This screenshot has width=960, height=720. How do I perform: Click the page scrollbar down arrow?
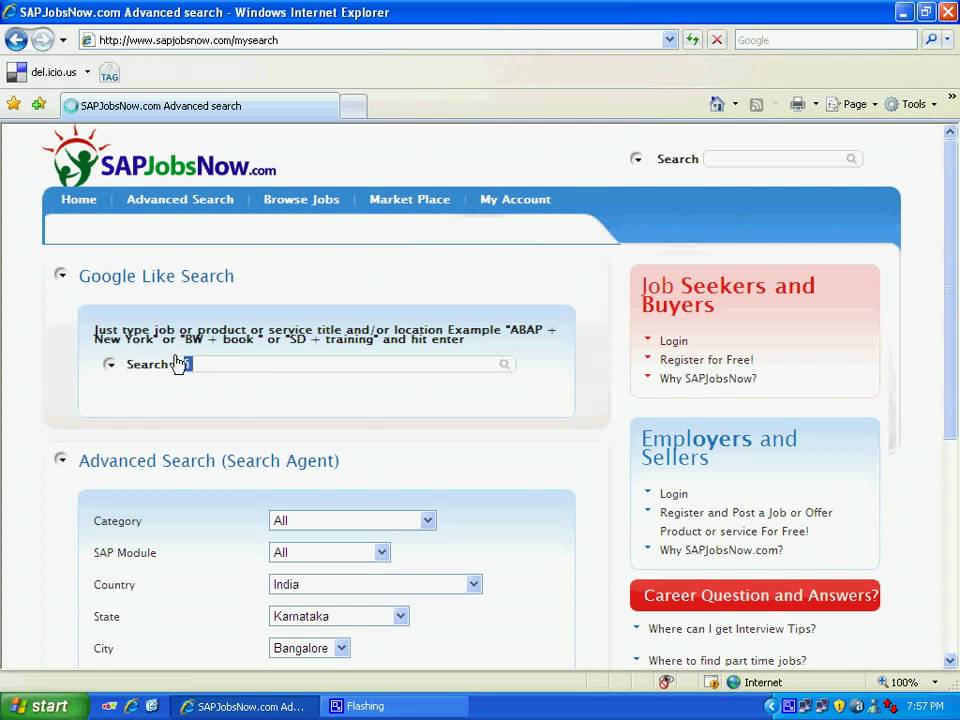pyautogui.click(x=950, y=661)
